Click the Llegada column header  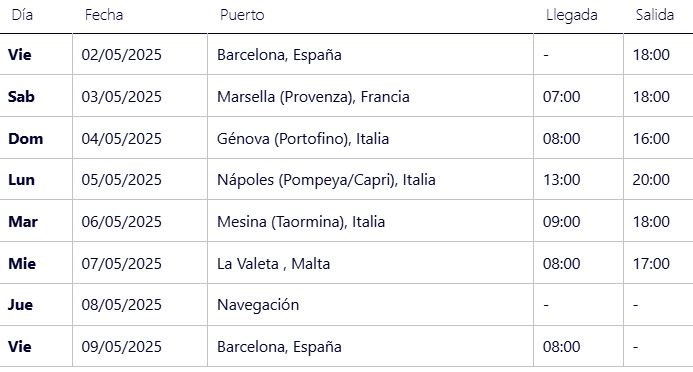[571, 15]
